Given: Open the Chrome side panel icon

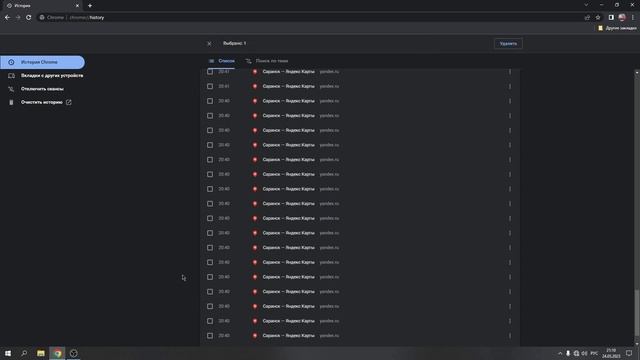Looking at the screenshot, I should 611,18.
